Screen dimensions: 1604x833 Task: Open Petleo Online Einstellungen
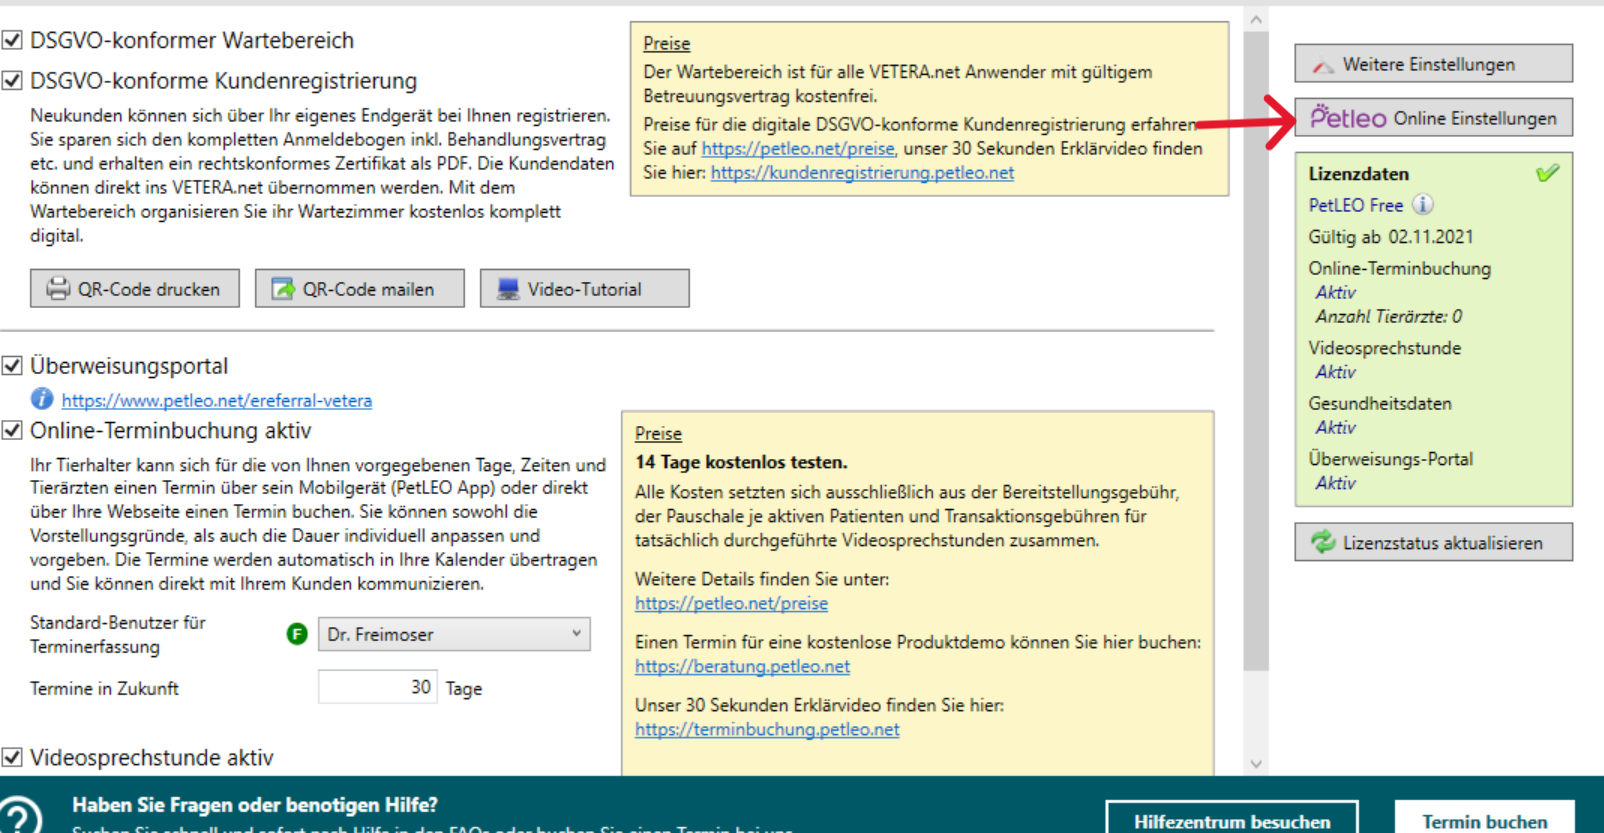pyautogui.click(x=1434, y=117)
